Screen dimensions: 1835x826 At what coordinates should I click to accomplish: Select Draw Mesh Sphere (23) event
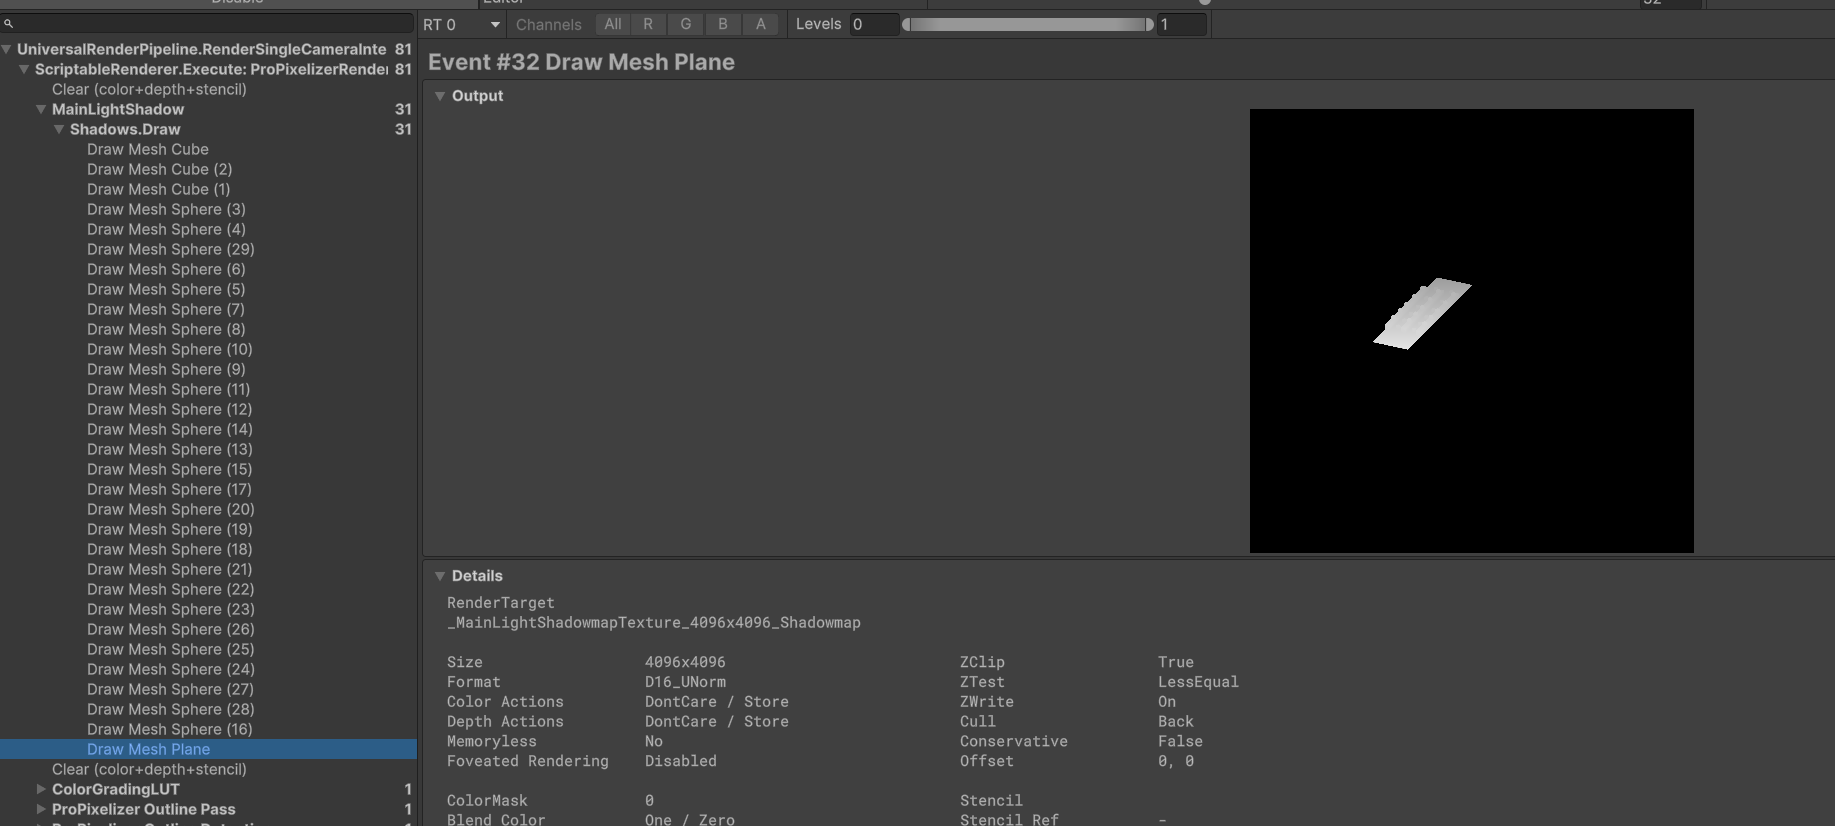pos(171,609)
